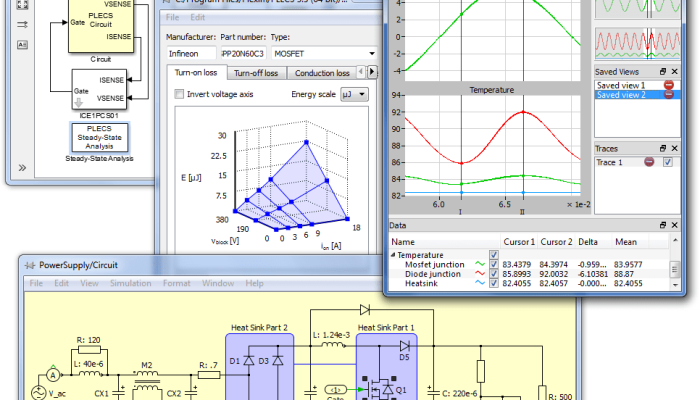Switch to the Conduction loss tab
The width and height of the screenshot is (700, 400).
coord(322,73)
